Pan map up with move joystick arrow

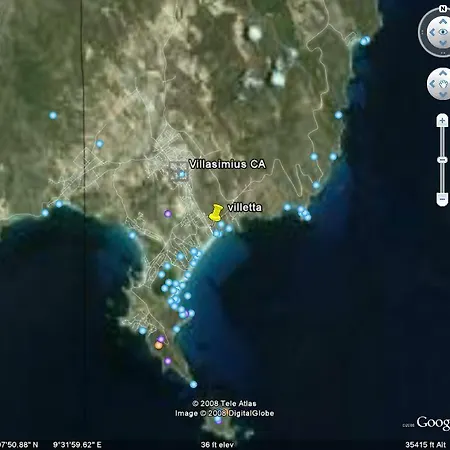[x=443, y=73]
